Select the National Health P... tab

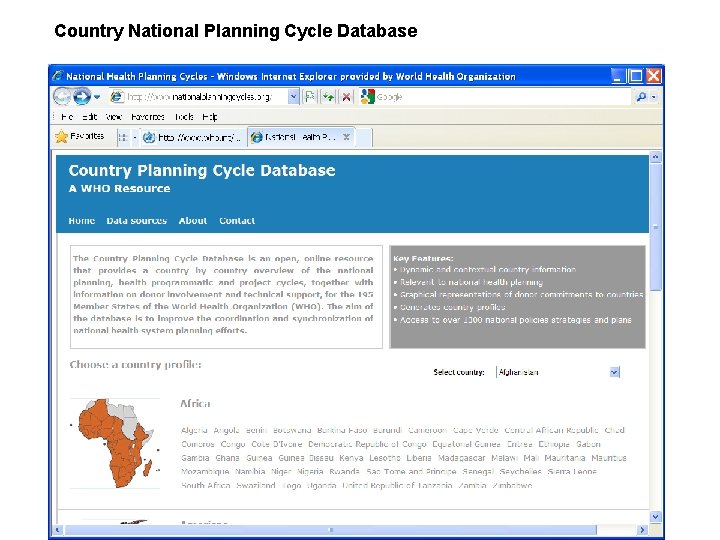295,137
